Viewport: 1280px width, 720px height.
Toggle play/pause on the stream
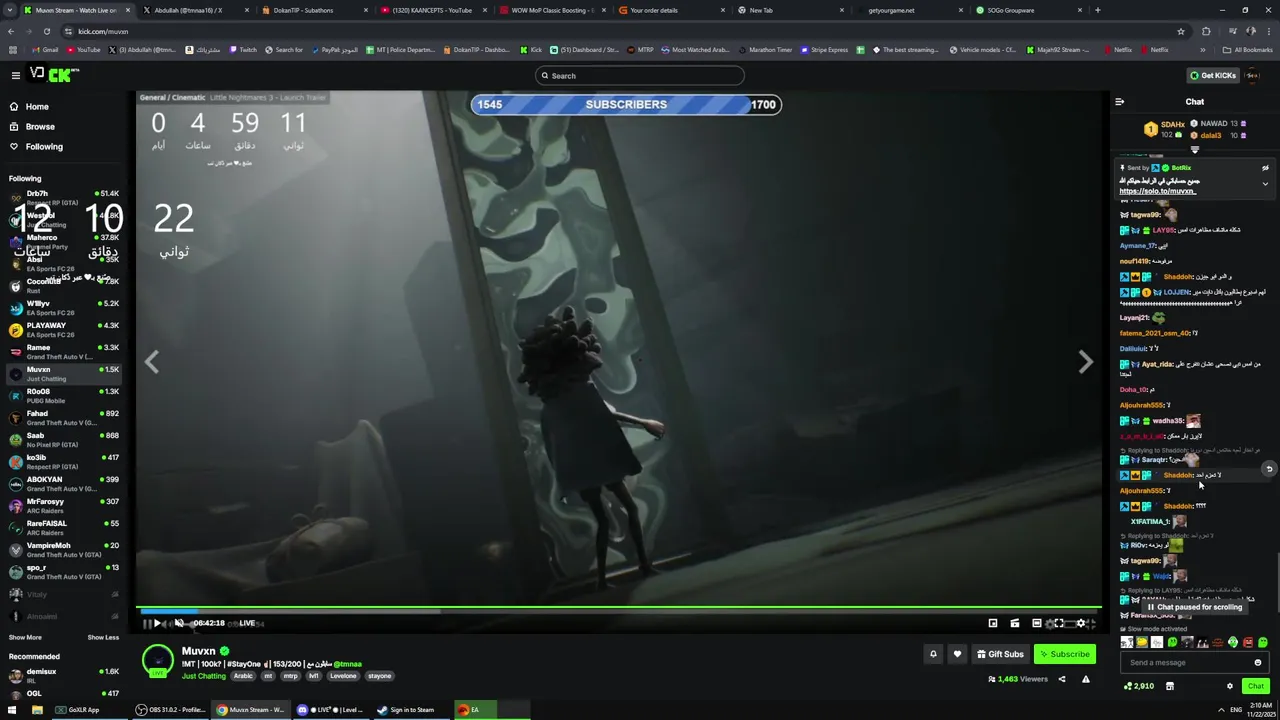tap(157, 623)
